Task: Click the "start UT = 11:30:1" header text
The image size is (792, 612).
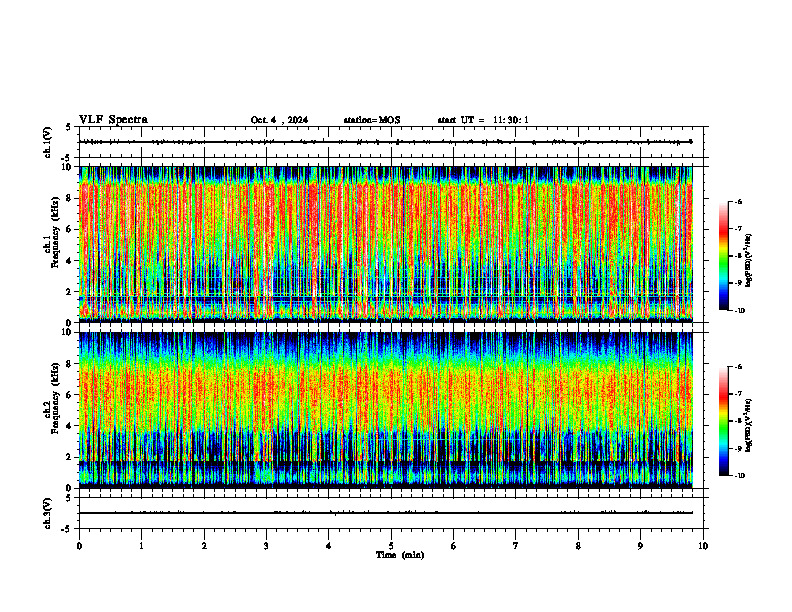Action: coord(483,120)
